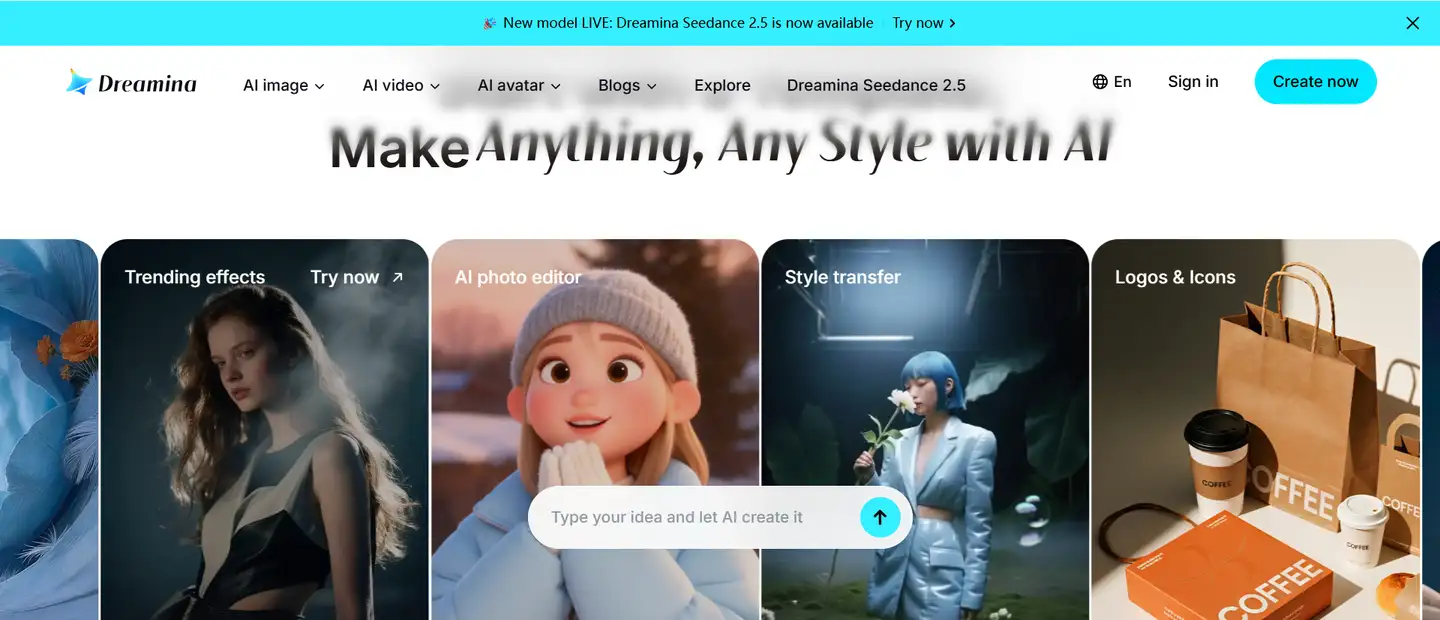This screenshot has height=620, width=1440.
Task: Open the Logos & Icons card
Action: 1255,430
